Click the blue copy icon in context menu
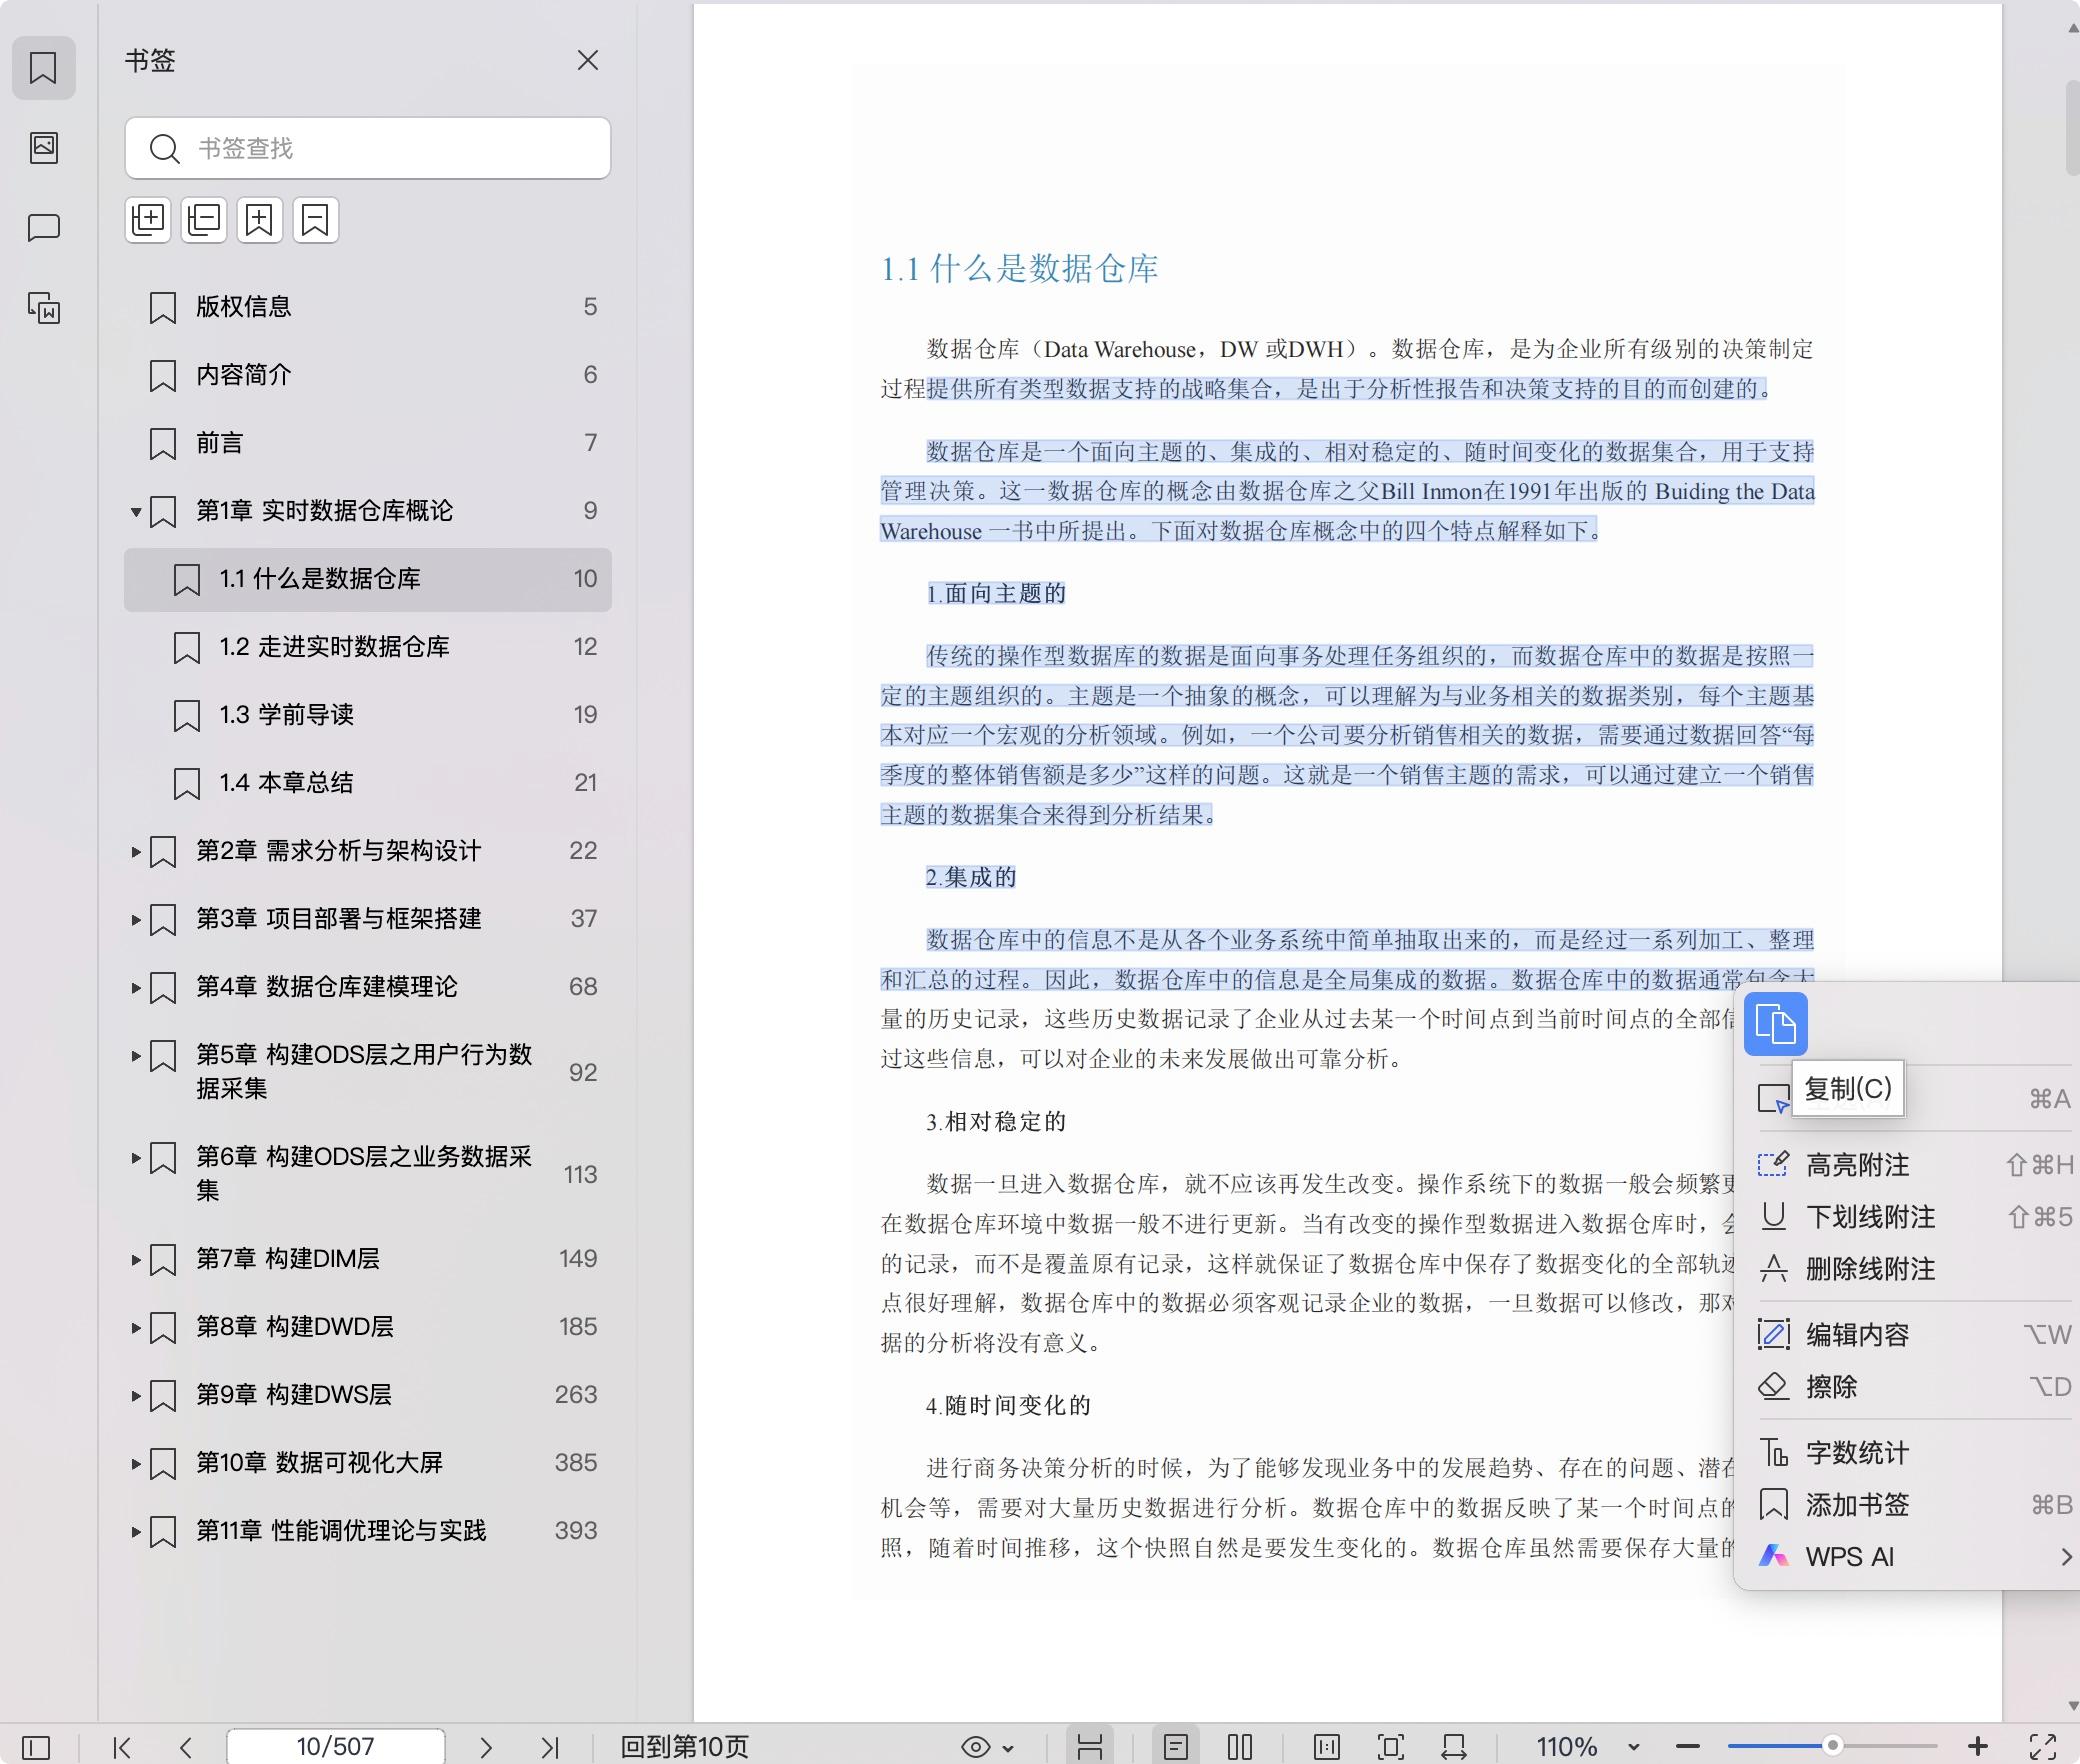Viewport: 2080px width, 1764px height. click(x=1775, y=1024)
